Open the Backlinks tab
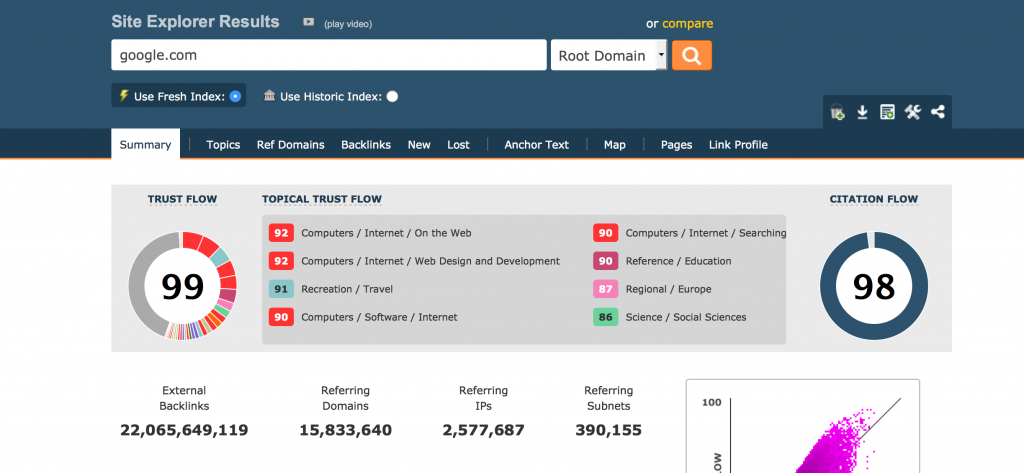 (366, 144)
